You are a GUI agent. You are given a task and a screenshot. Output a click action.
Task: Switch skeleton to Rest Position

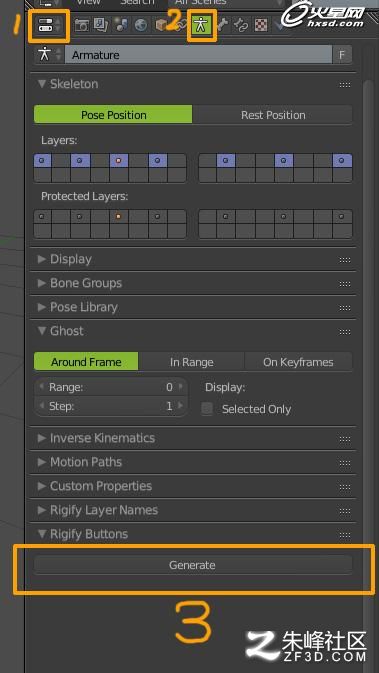coord(273,115)
